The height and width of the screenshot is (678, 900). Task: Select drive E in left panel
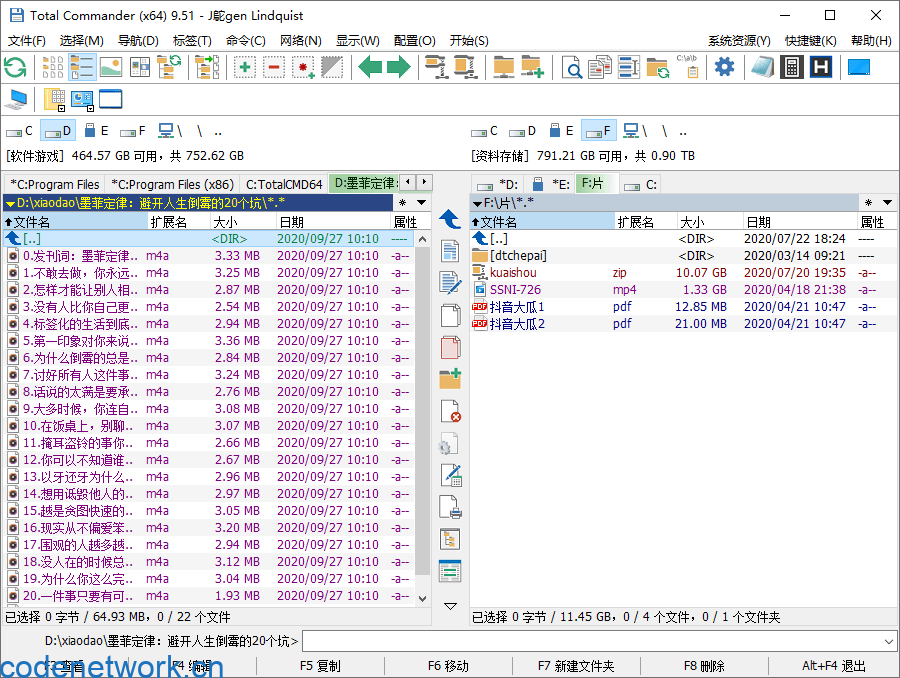click(96, 131)
